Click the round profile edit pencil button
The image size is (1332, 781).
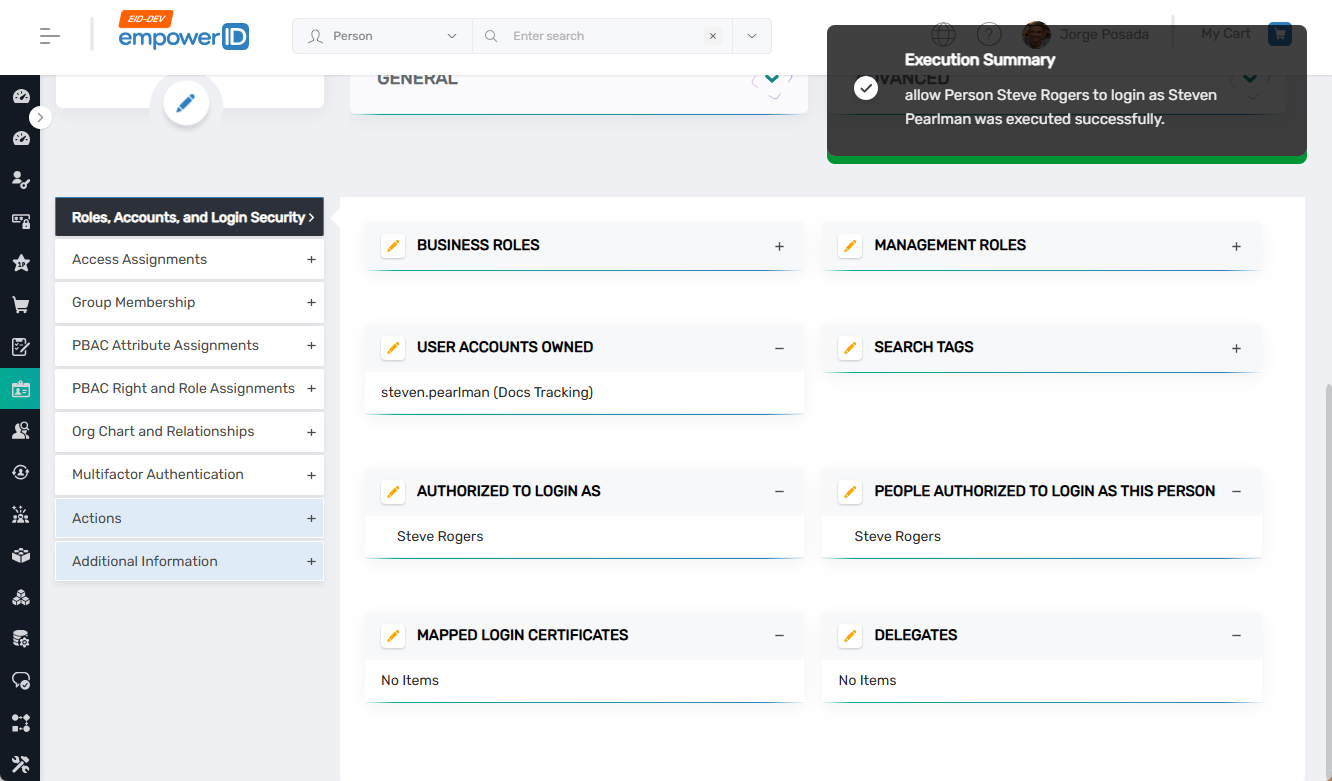pyautogui.click(x=186, y=103)
